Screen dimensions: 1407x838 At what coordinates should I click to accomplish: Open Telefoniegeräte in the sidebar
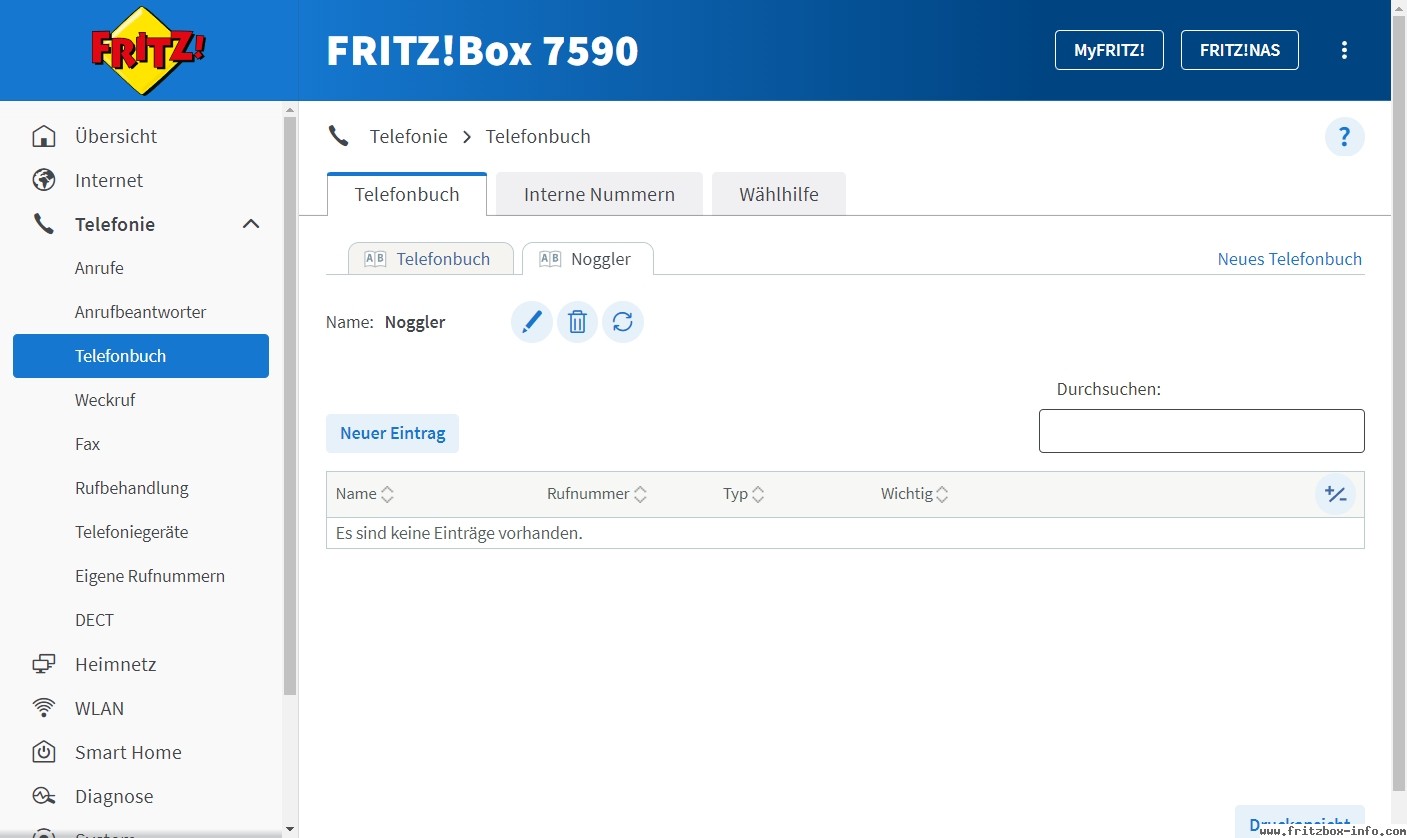[x=132, y=532]
